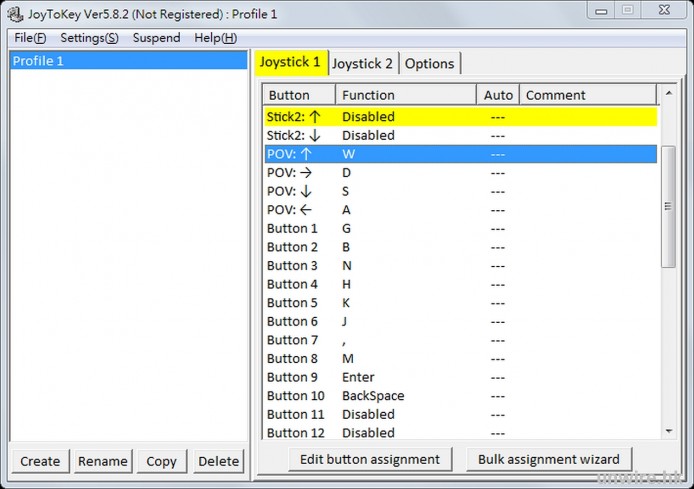Click the JoyToKey app icon in title bar
Image resolution: width=694 pixels, height=489 pixels.
coord(15,14)
